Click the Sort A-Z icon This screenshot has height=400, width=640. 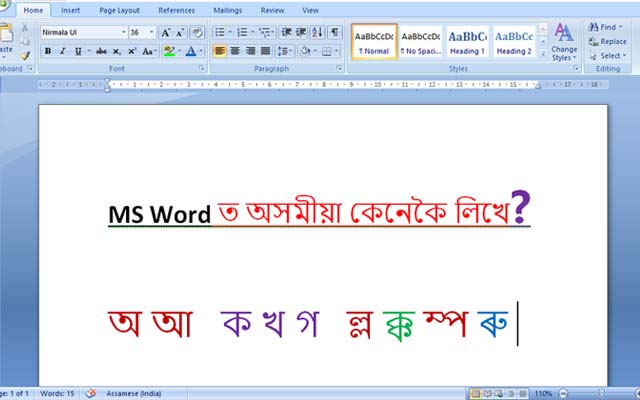(317, 32)
